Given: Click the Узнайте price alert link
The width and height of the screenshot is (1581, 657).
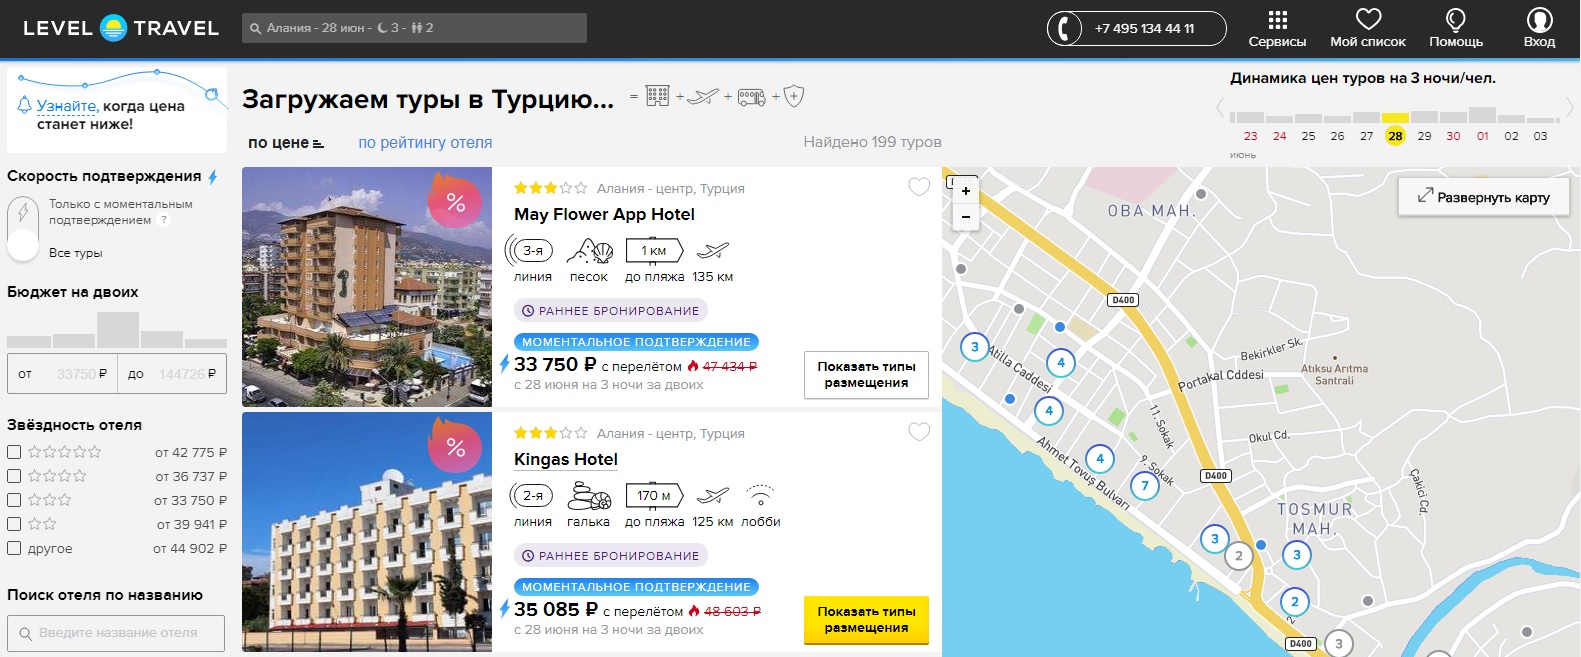Looking at the screenshot, I should point(67,106).
